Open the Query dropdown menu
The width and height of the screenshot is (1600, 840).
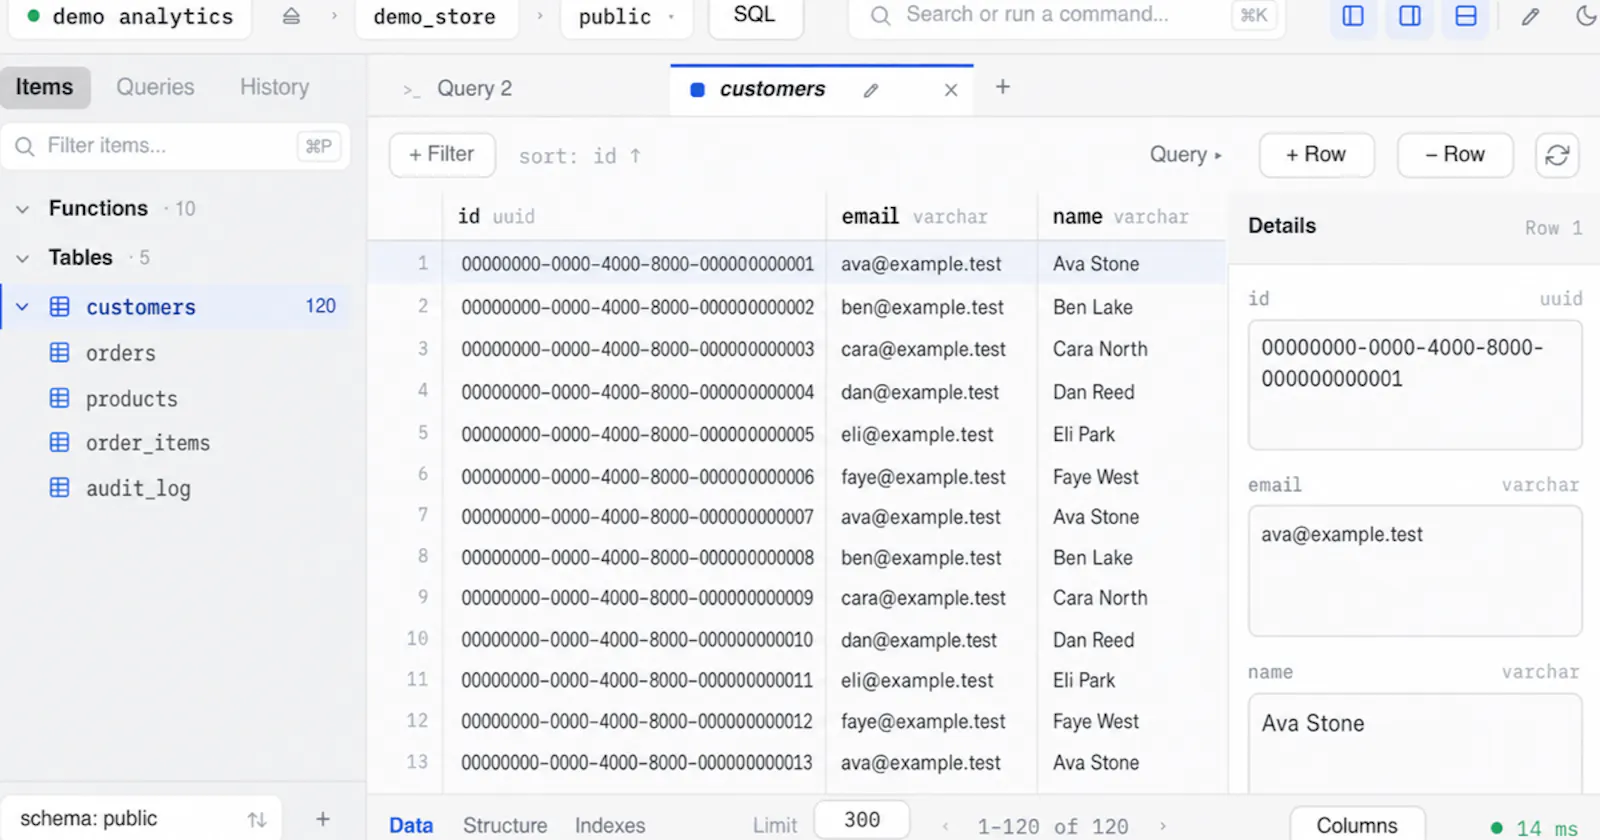coord(1185,154)
